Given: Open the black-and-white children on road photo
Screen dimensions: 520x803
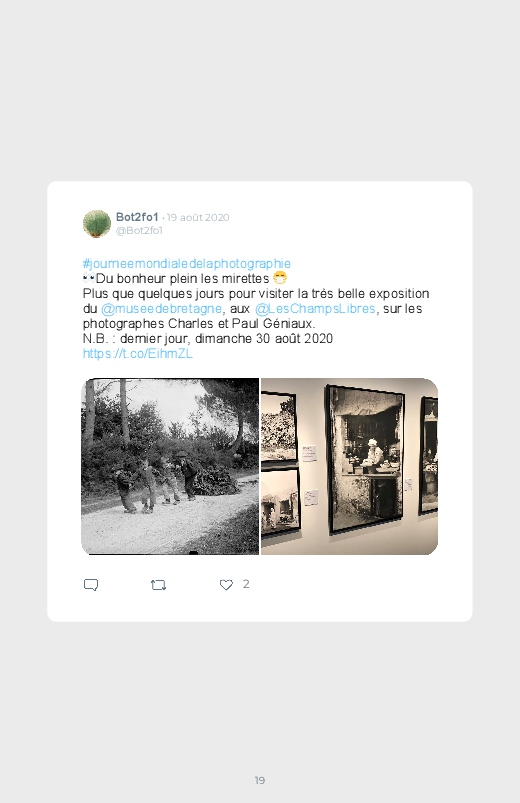Looking at the screenshot, I should pos(170,467).
